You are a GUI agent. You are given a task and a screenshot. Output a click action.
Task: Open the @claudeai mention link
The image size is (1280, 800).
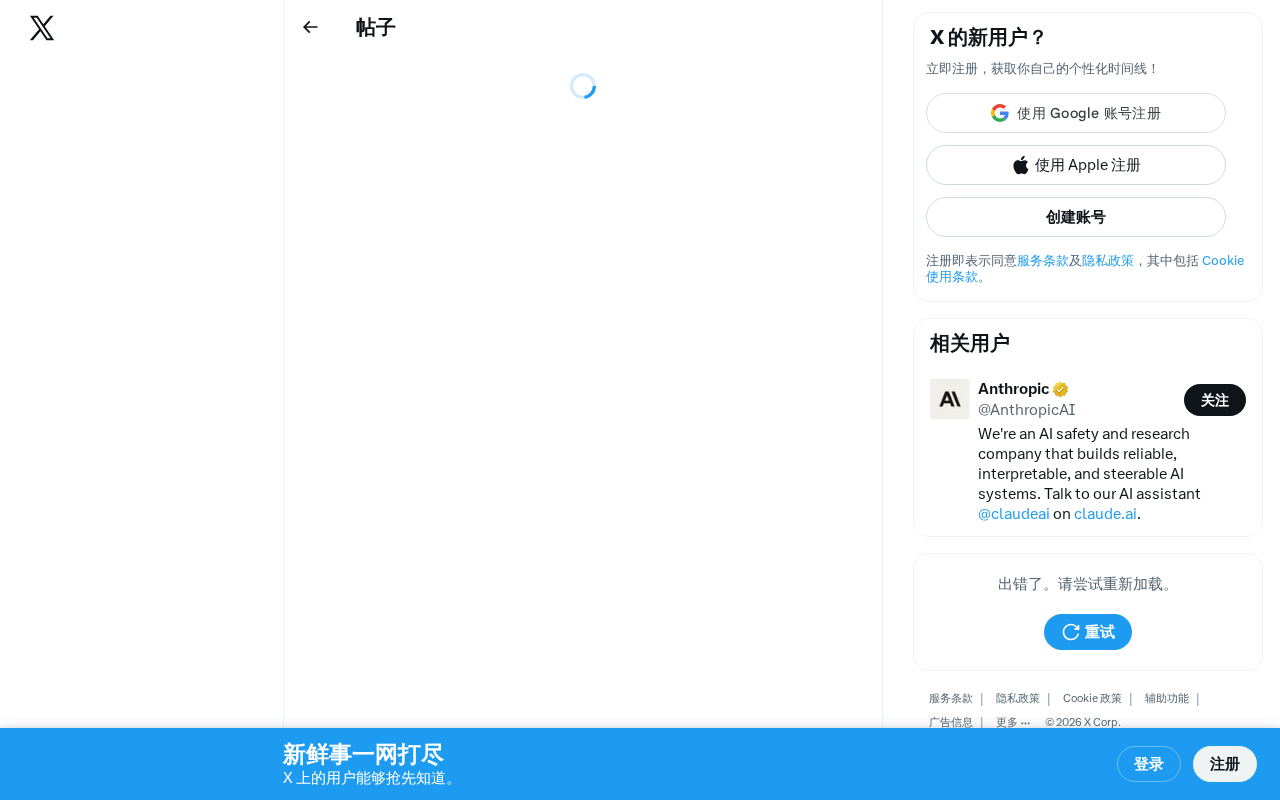click(1014, 513)
